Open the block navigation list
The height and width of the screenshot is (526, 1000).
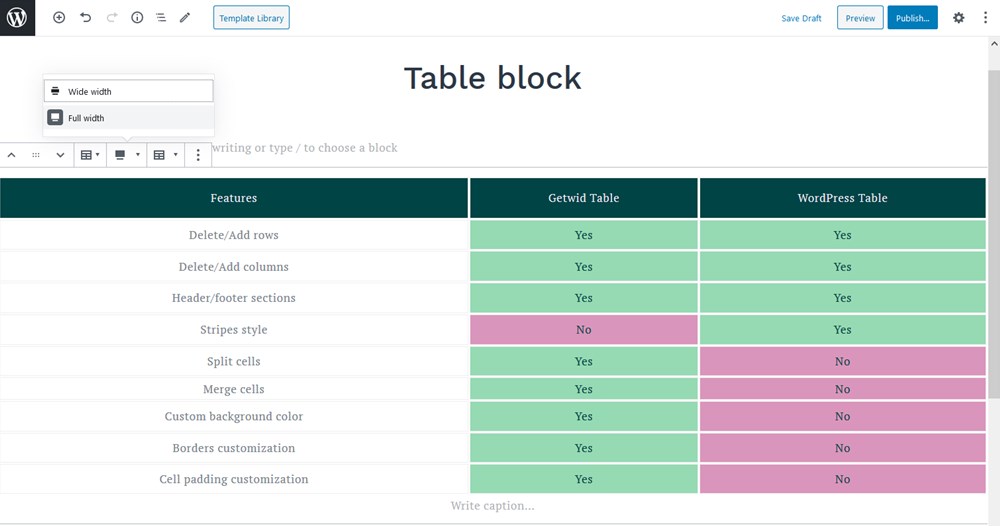tap(161, 18)
